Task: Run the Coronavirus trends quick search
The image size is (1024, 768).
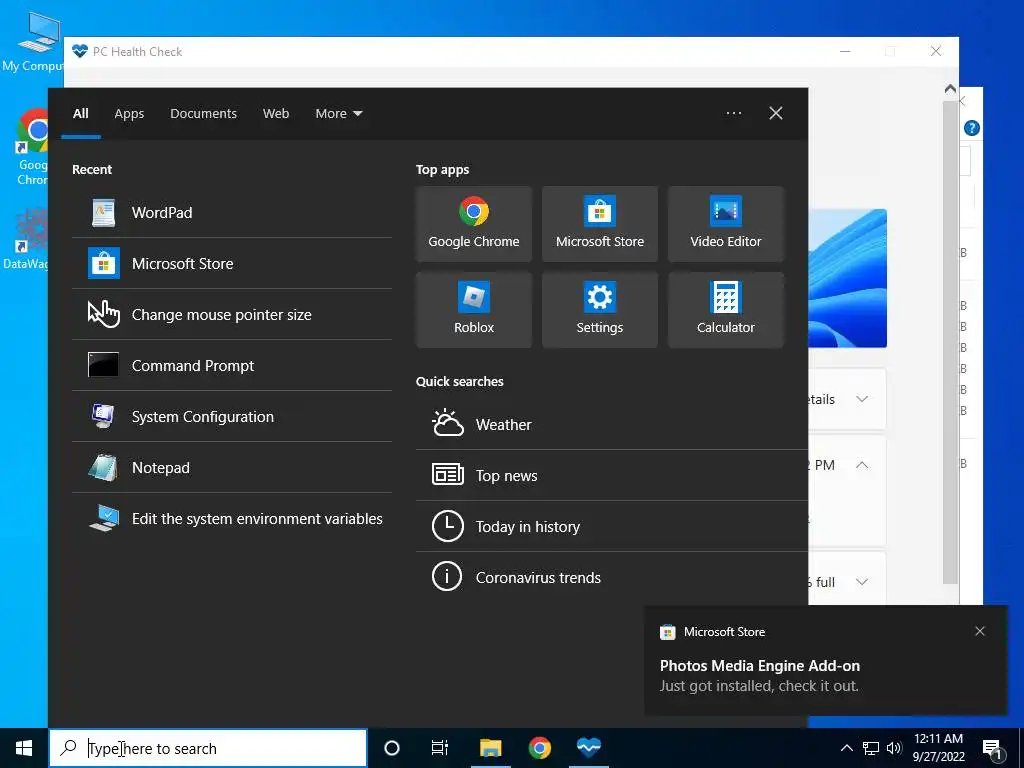Action: coord(612,577)
